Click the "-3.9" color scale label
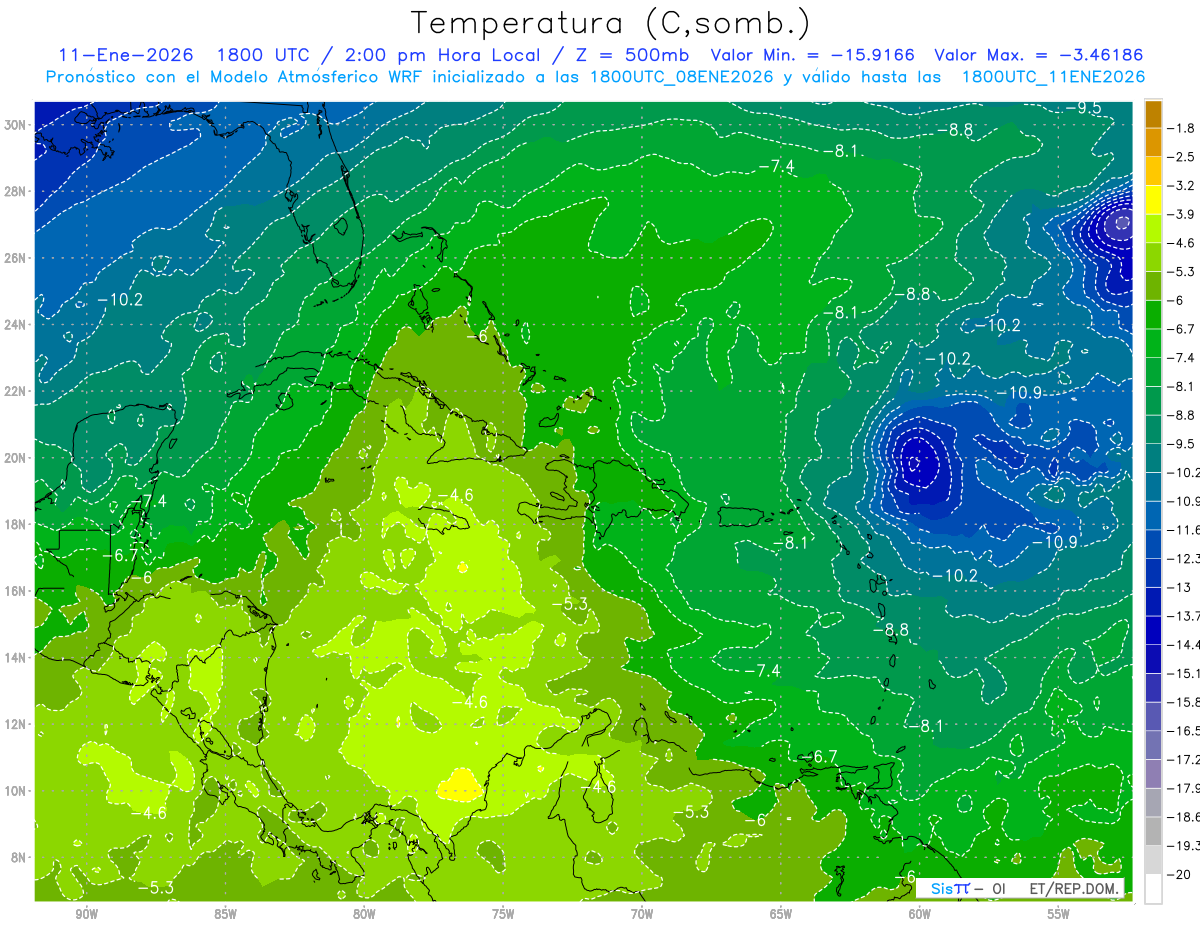The image size is (1200, 927). tap(1180, 214)
